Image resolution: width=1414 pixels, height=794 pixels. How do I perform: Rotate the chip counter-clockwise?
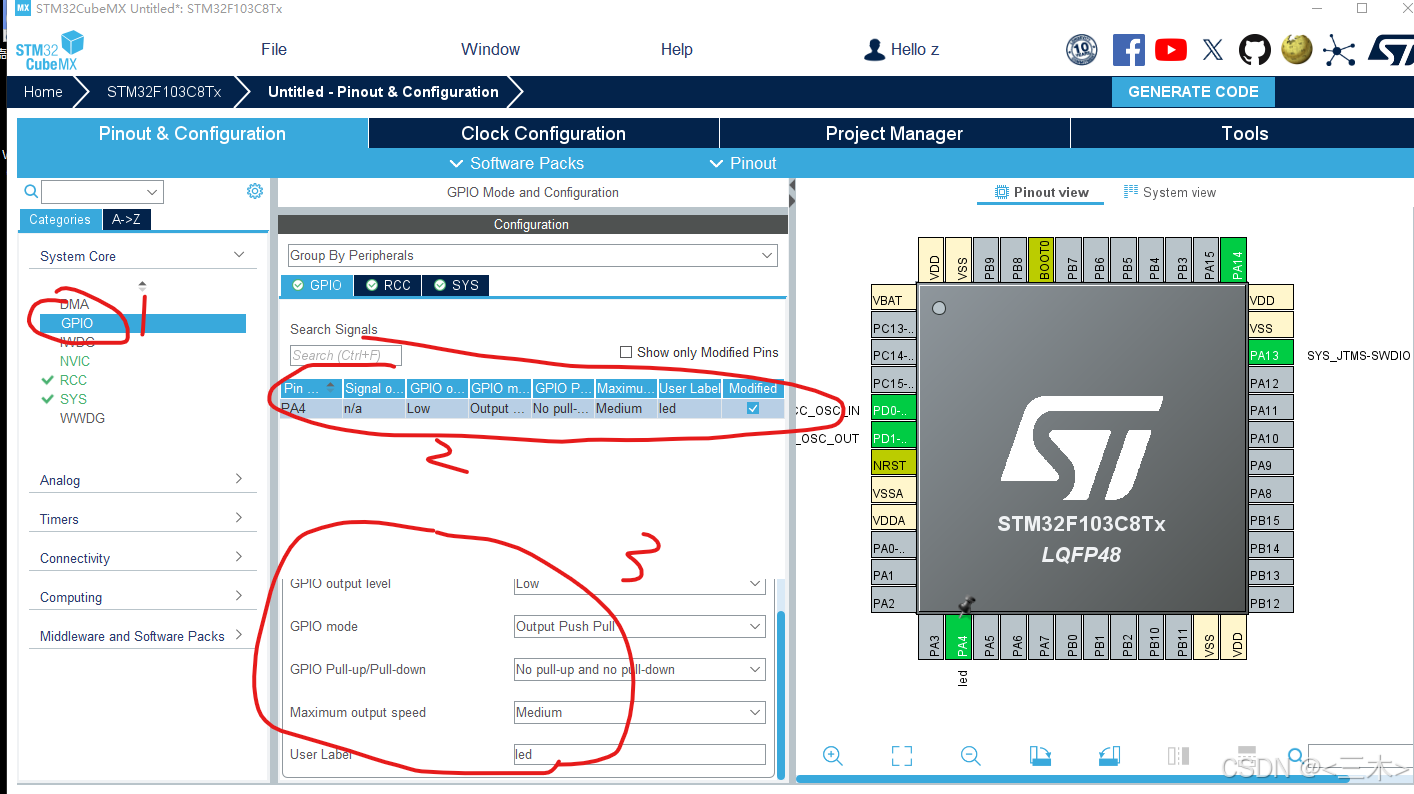[x=1108, y=756]
